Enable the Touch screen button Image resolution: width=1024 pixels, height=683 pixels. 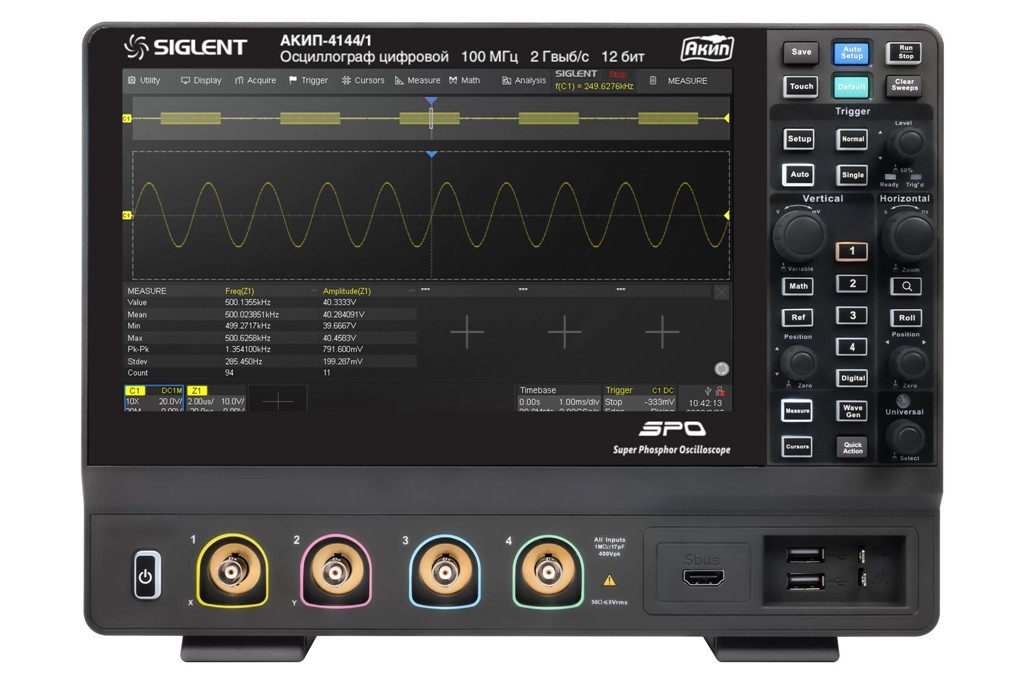[801, 86]
